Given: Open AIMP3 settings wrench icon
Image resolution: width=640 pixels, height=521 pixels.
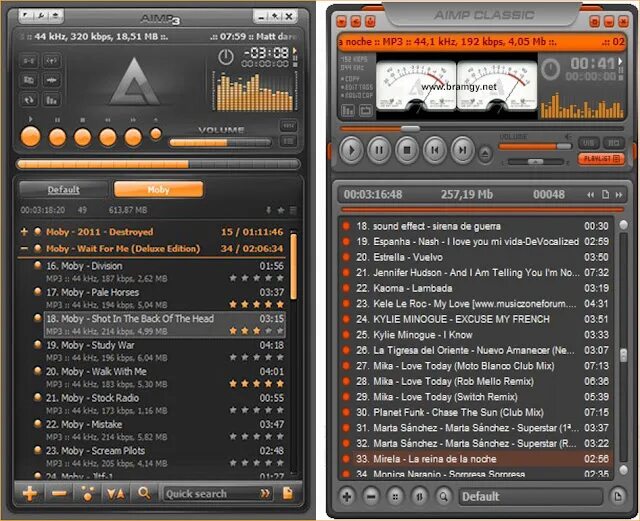Looking at the screenshot, I should pyautogui.click(x=41, y=16).
